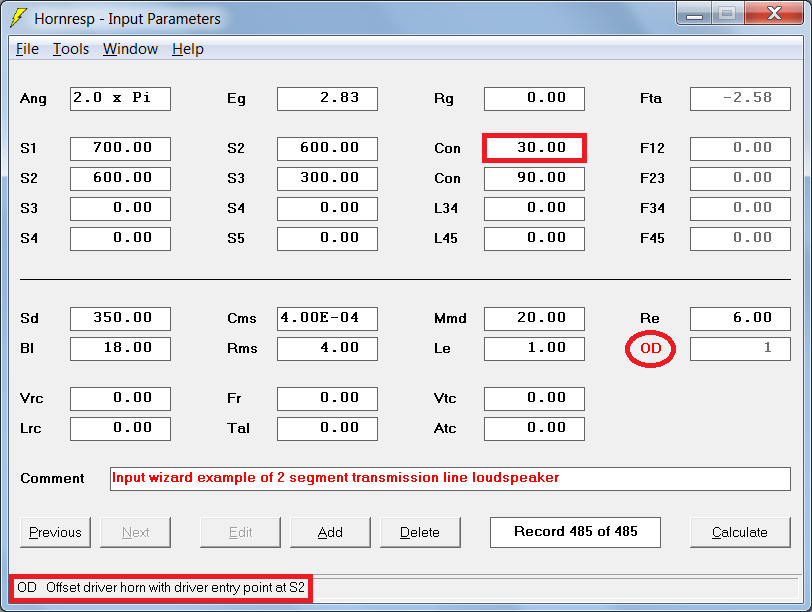Screen dimensions: 812x612
Task: Select the Cms field with 4.00E-04
Action: 327,319
